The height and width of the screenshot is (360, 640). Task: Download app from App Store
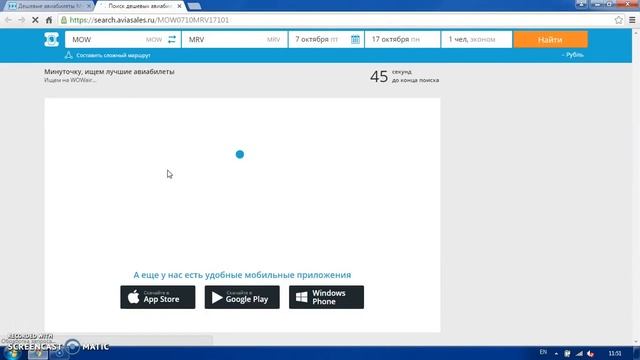point(158,297)
